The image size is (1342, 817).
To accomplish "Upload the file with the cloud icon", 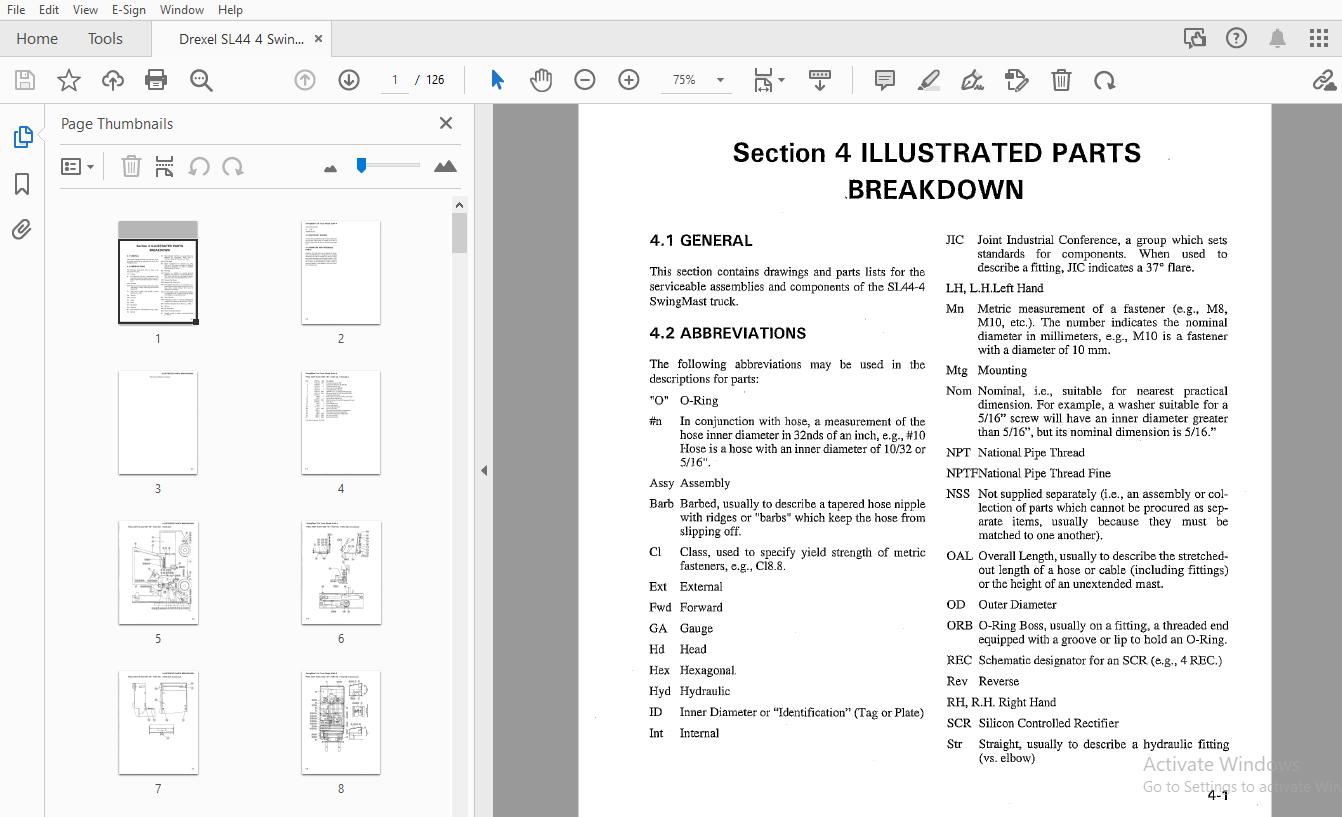I will (x=113, y=80).
